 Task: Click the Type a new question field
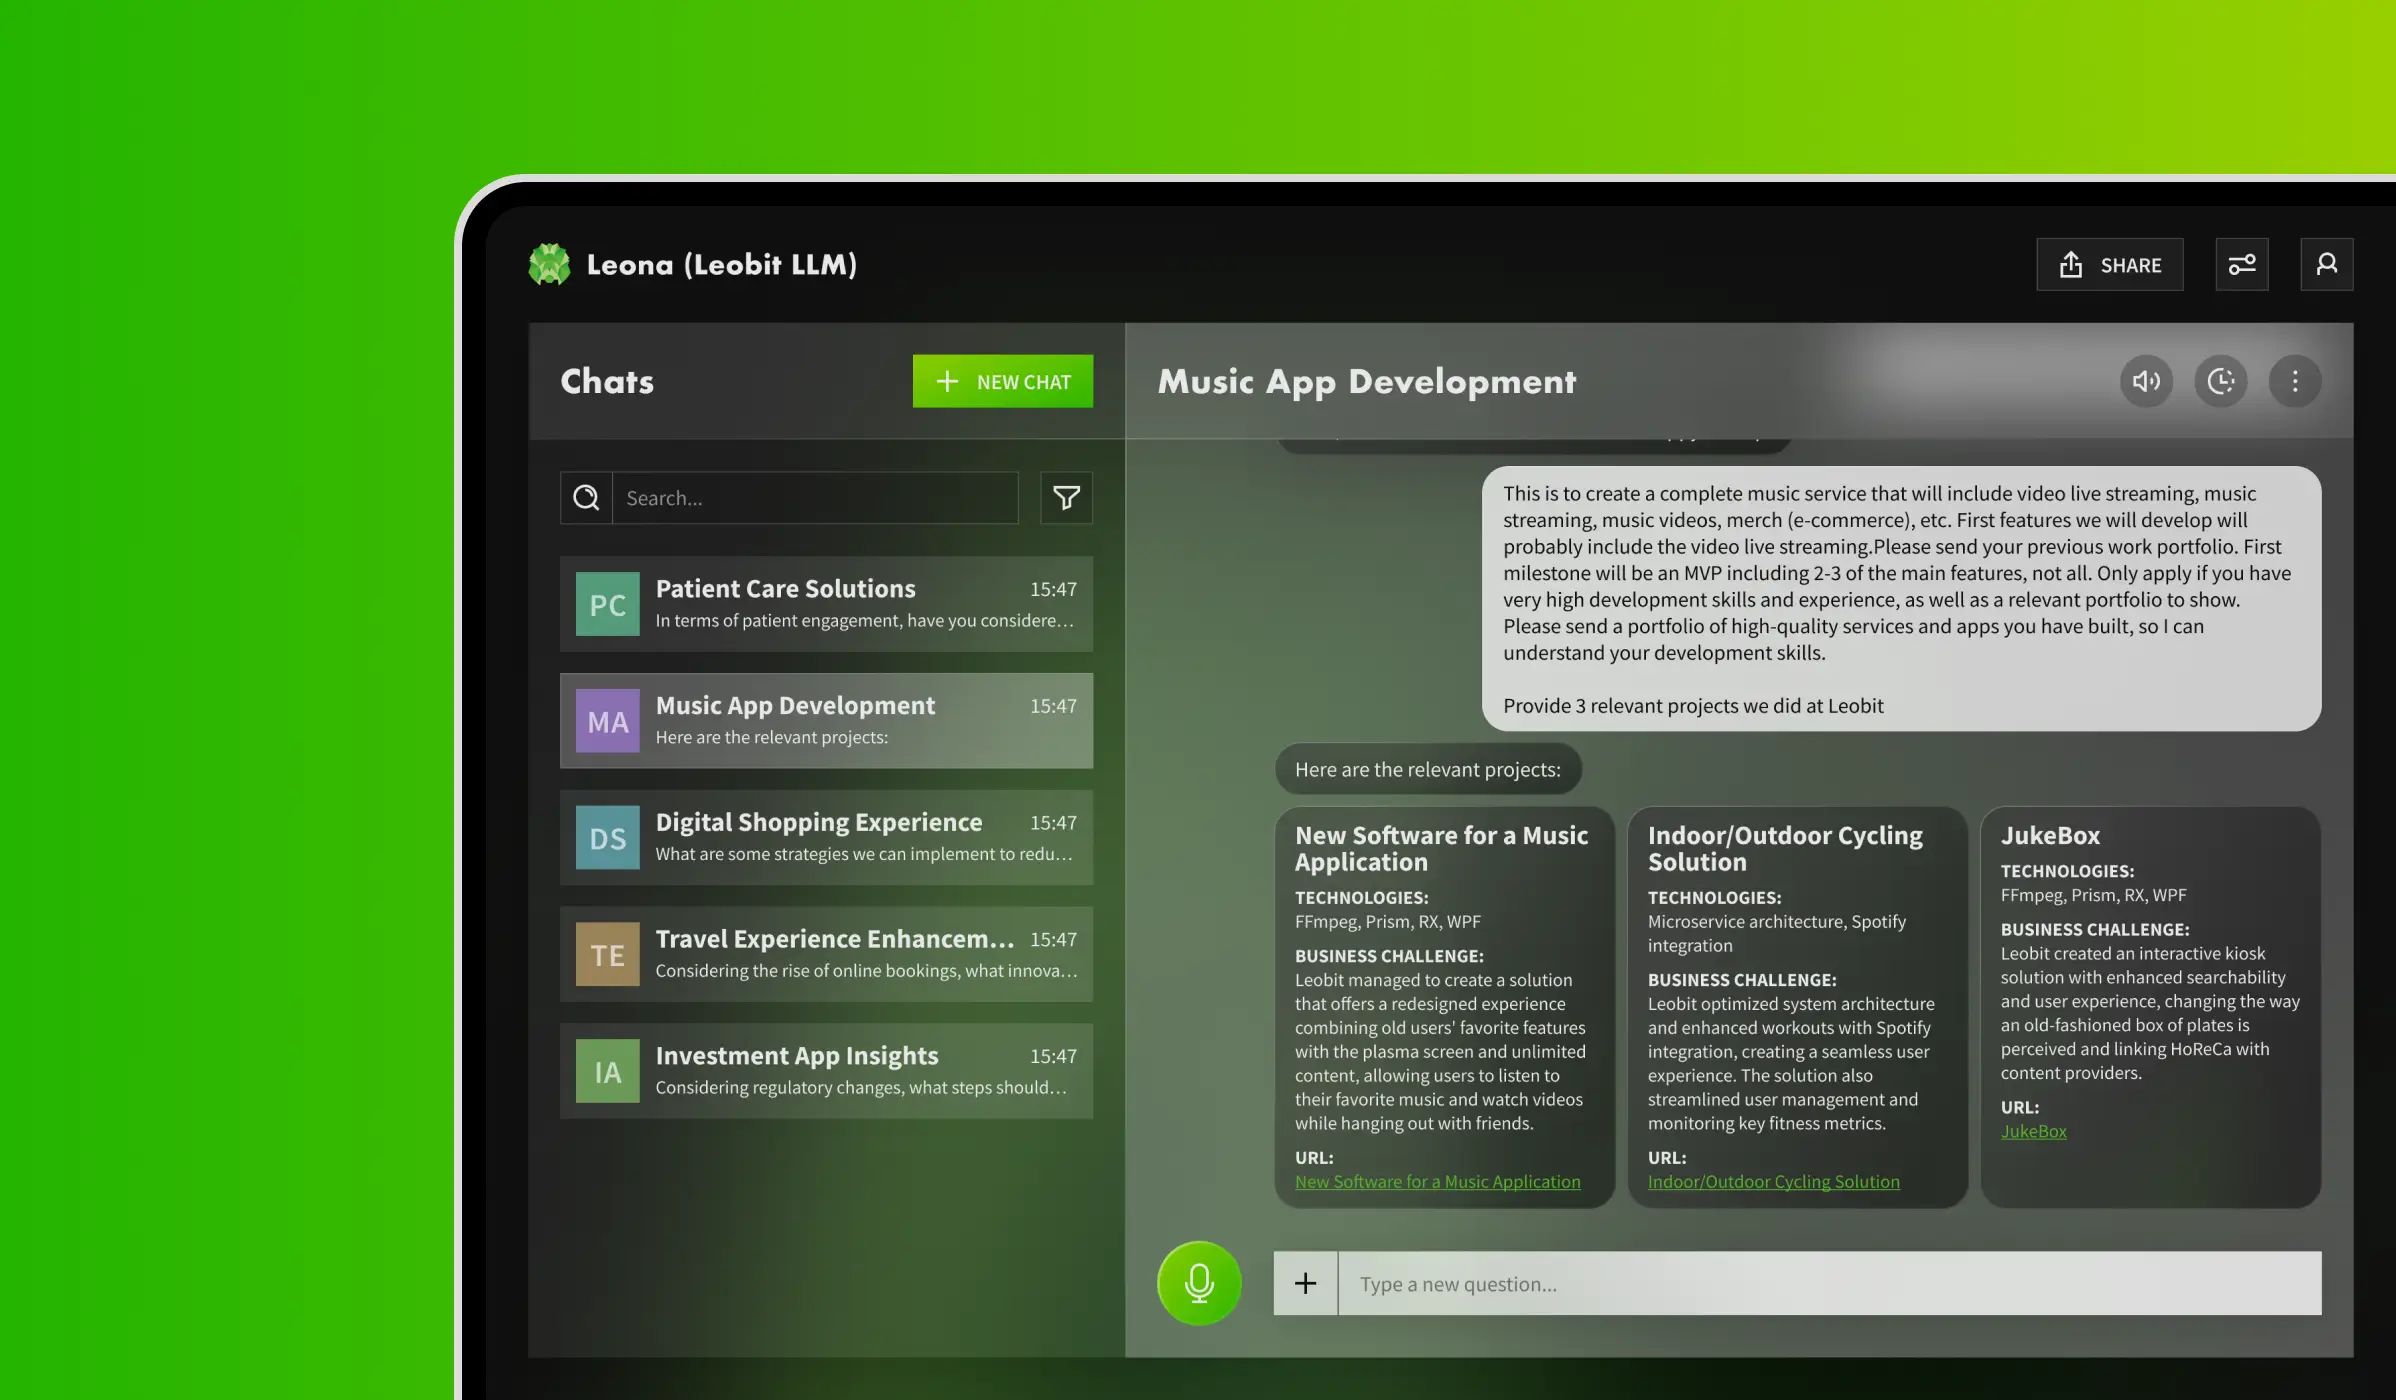click(1828, 1284)
